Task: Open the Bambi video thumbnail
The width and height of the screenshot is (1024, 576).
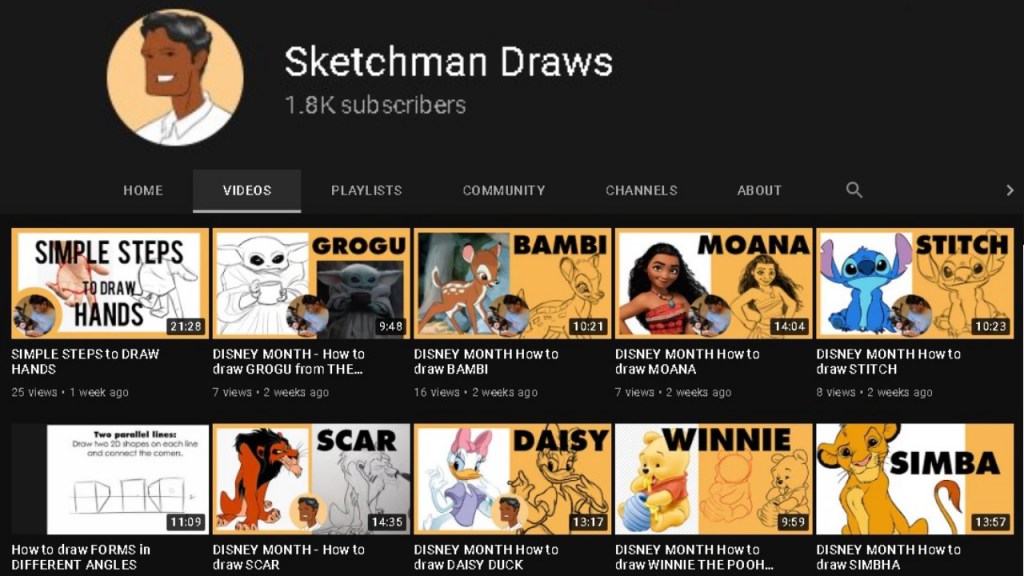Action: point(513,283)
